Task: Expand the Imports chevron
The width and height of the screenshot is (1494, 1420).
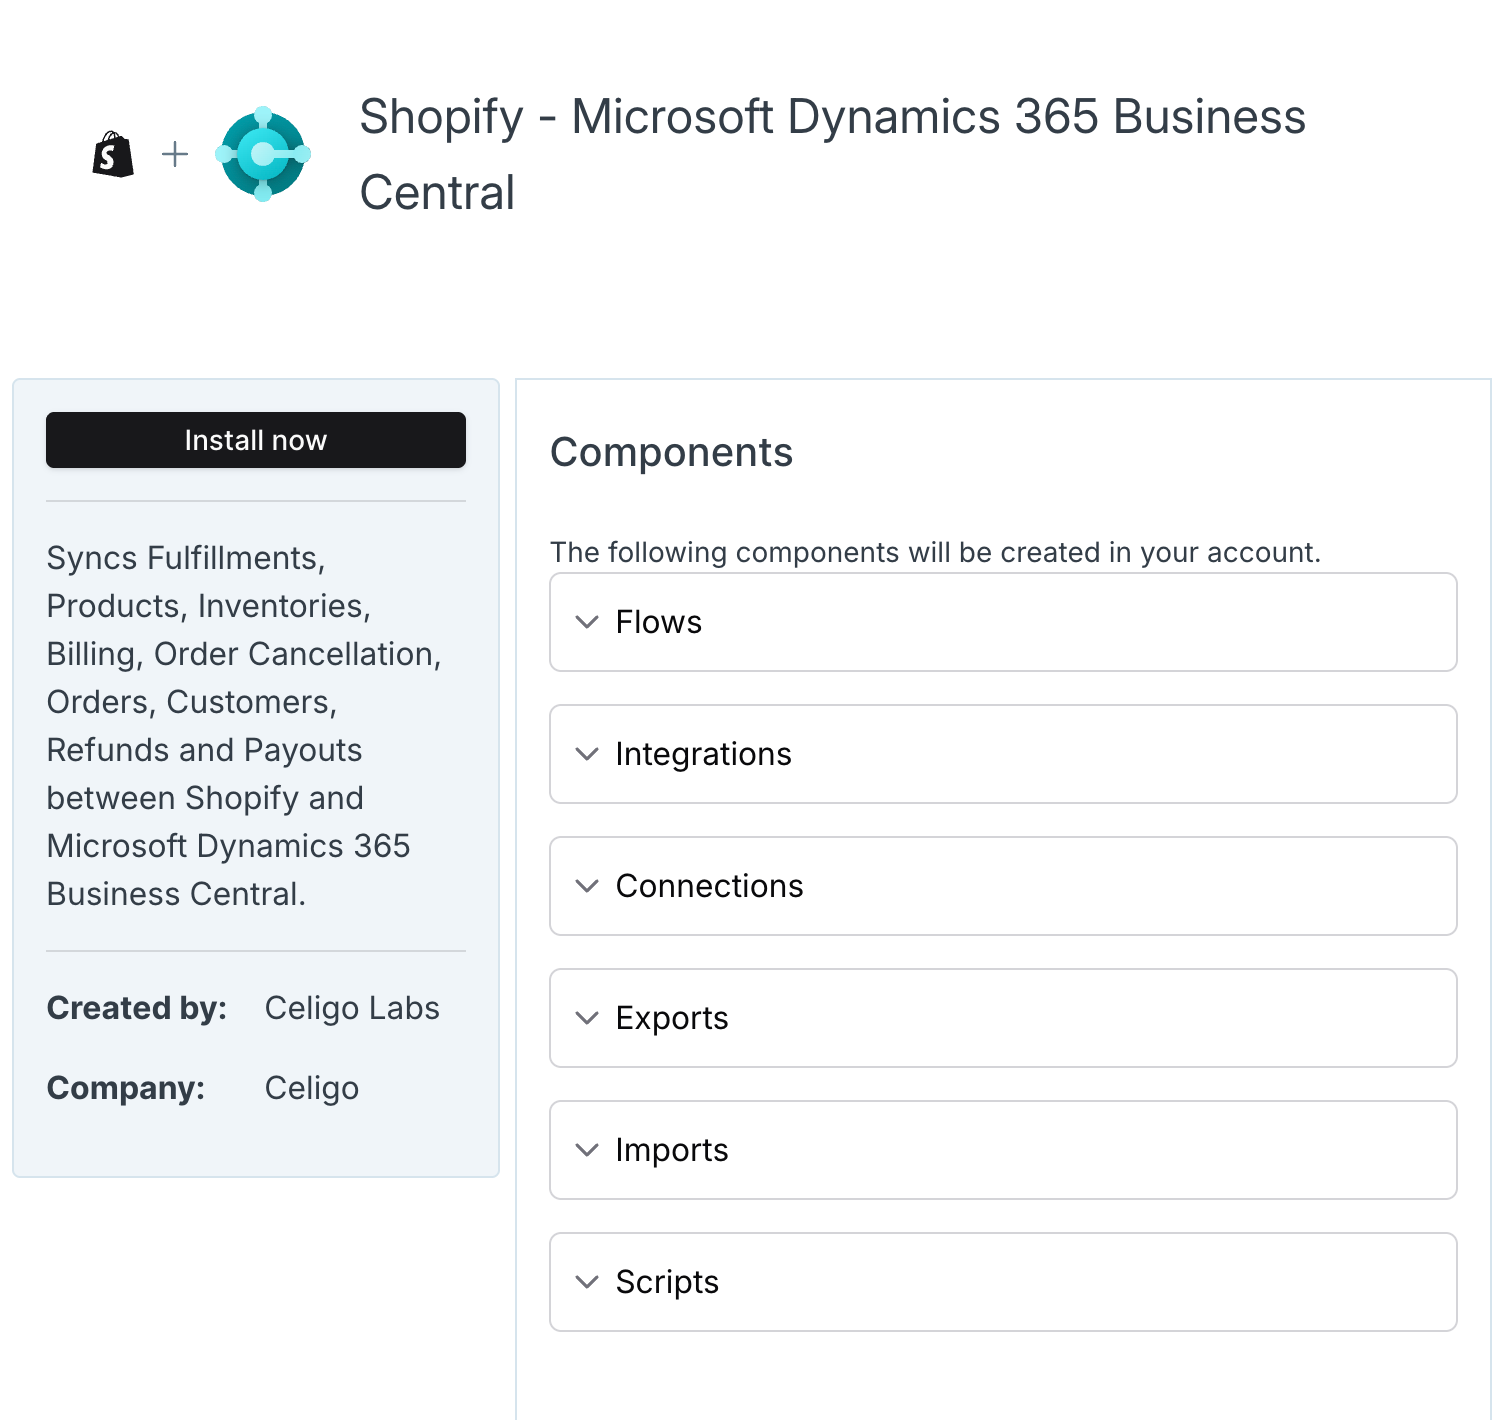Action: [x=587, y=1150]
